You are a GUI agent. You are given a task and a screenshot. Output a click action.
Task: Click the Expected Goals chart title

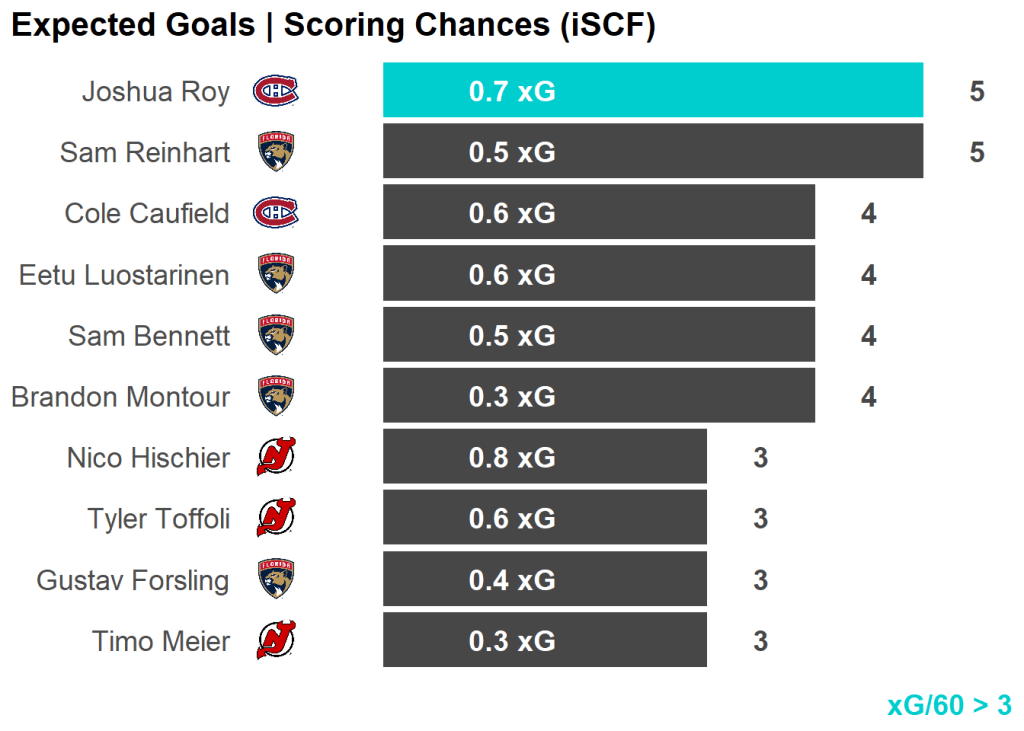pyautogui.click(x=333, y=26)
